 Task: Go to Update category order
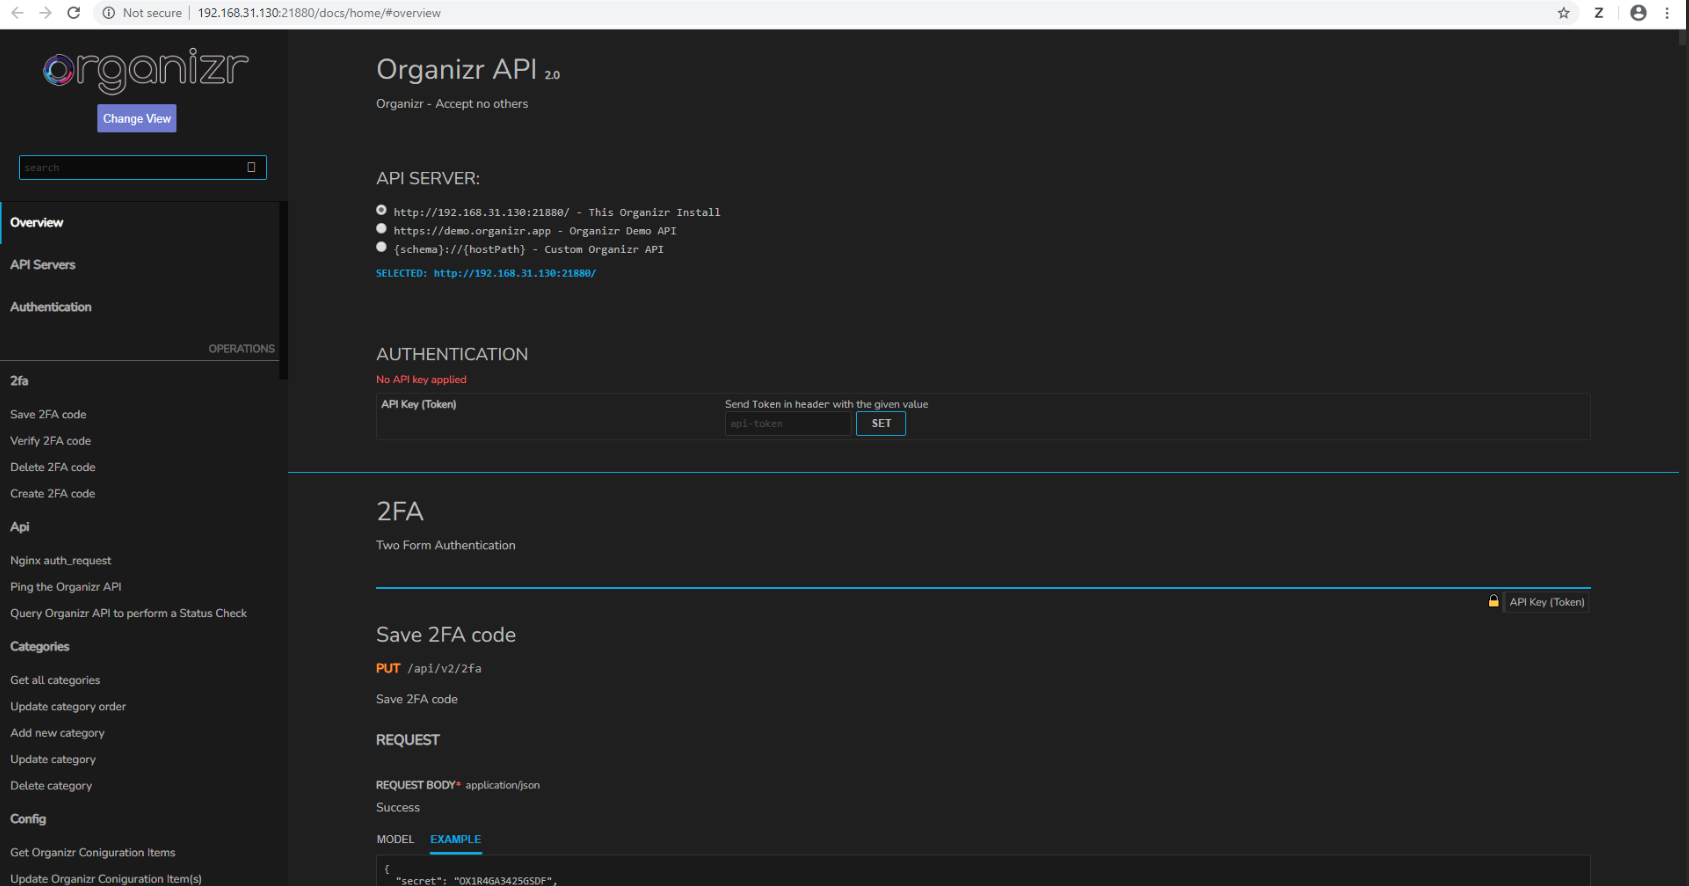(68, 706)
